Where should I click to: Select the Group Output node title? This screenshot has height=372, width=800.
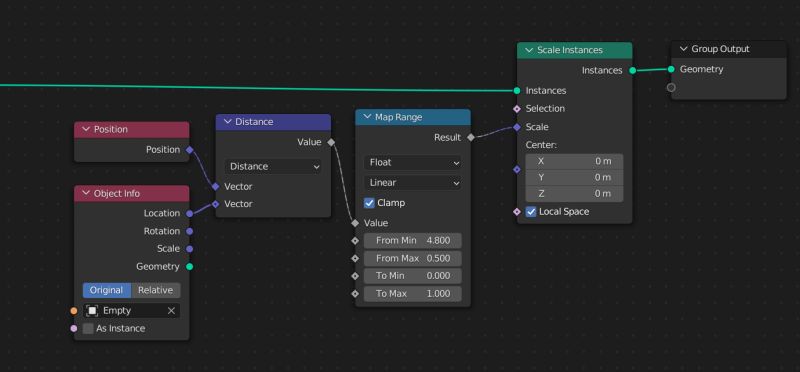720,49
